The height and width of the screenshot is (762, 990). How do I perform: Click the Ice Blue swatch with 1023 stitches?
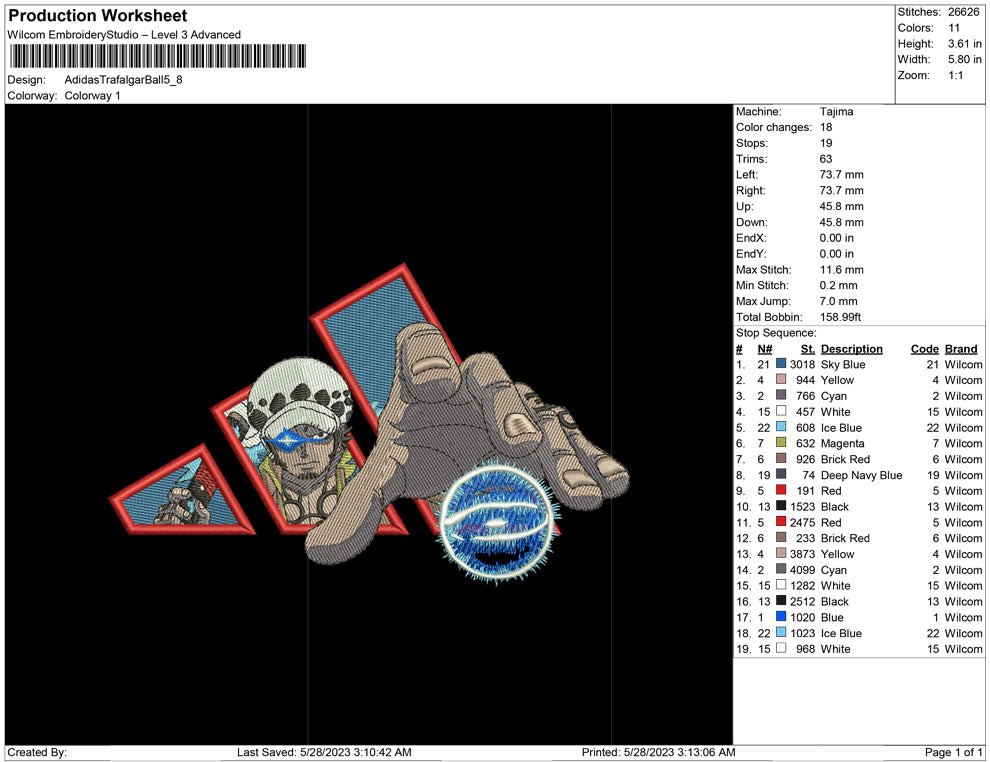click(781, 632)
